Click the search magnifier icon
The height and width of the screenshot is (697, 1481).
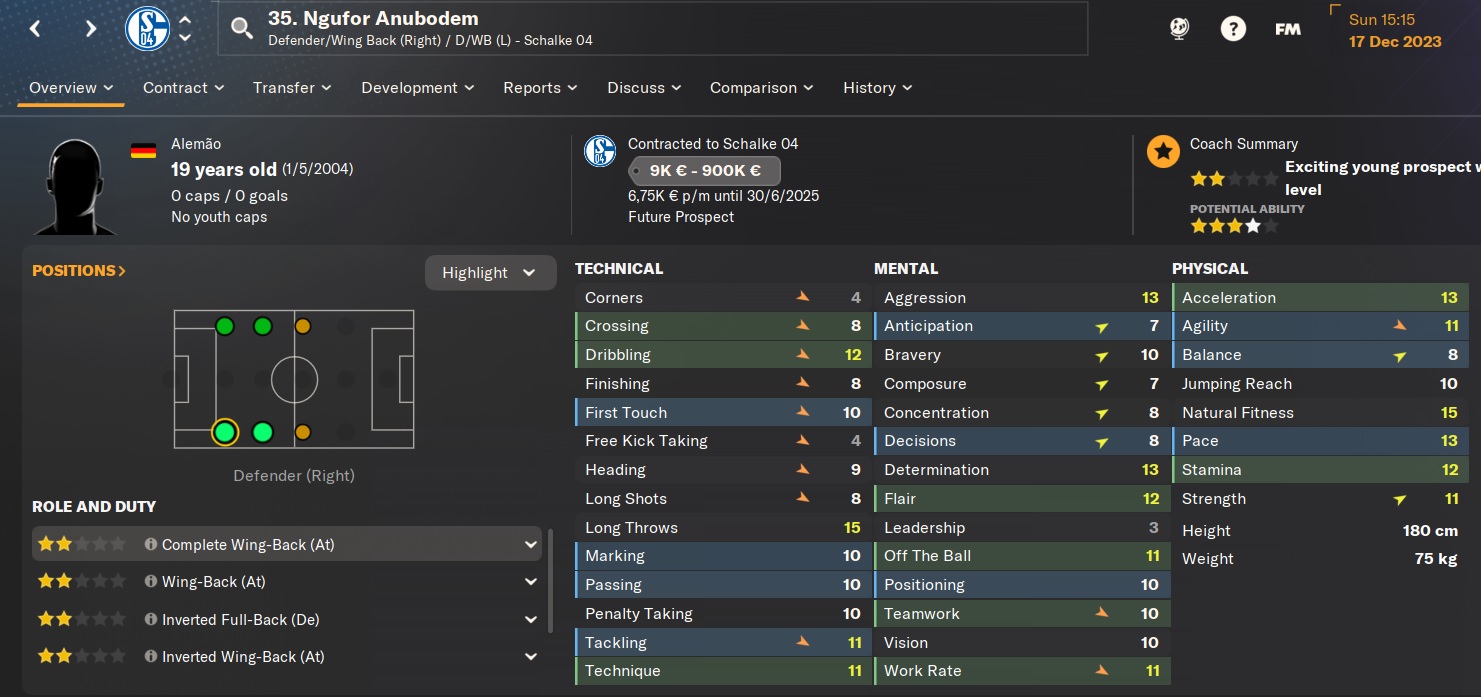pos(242,28)
